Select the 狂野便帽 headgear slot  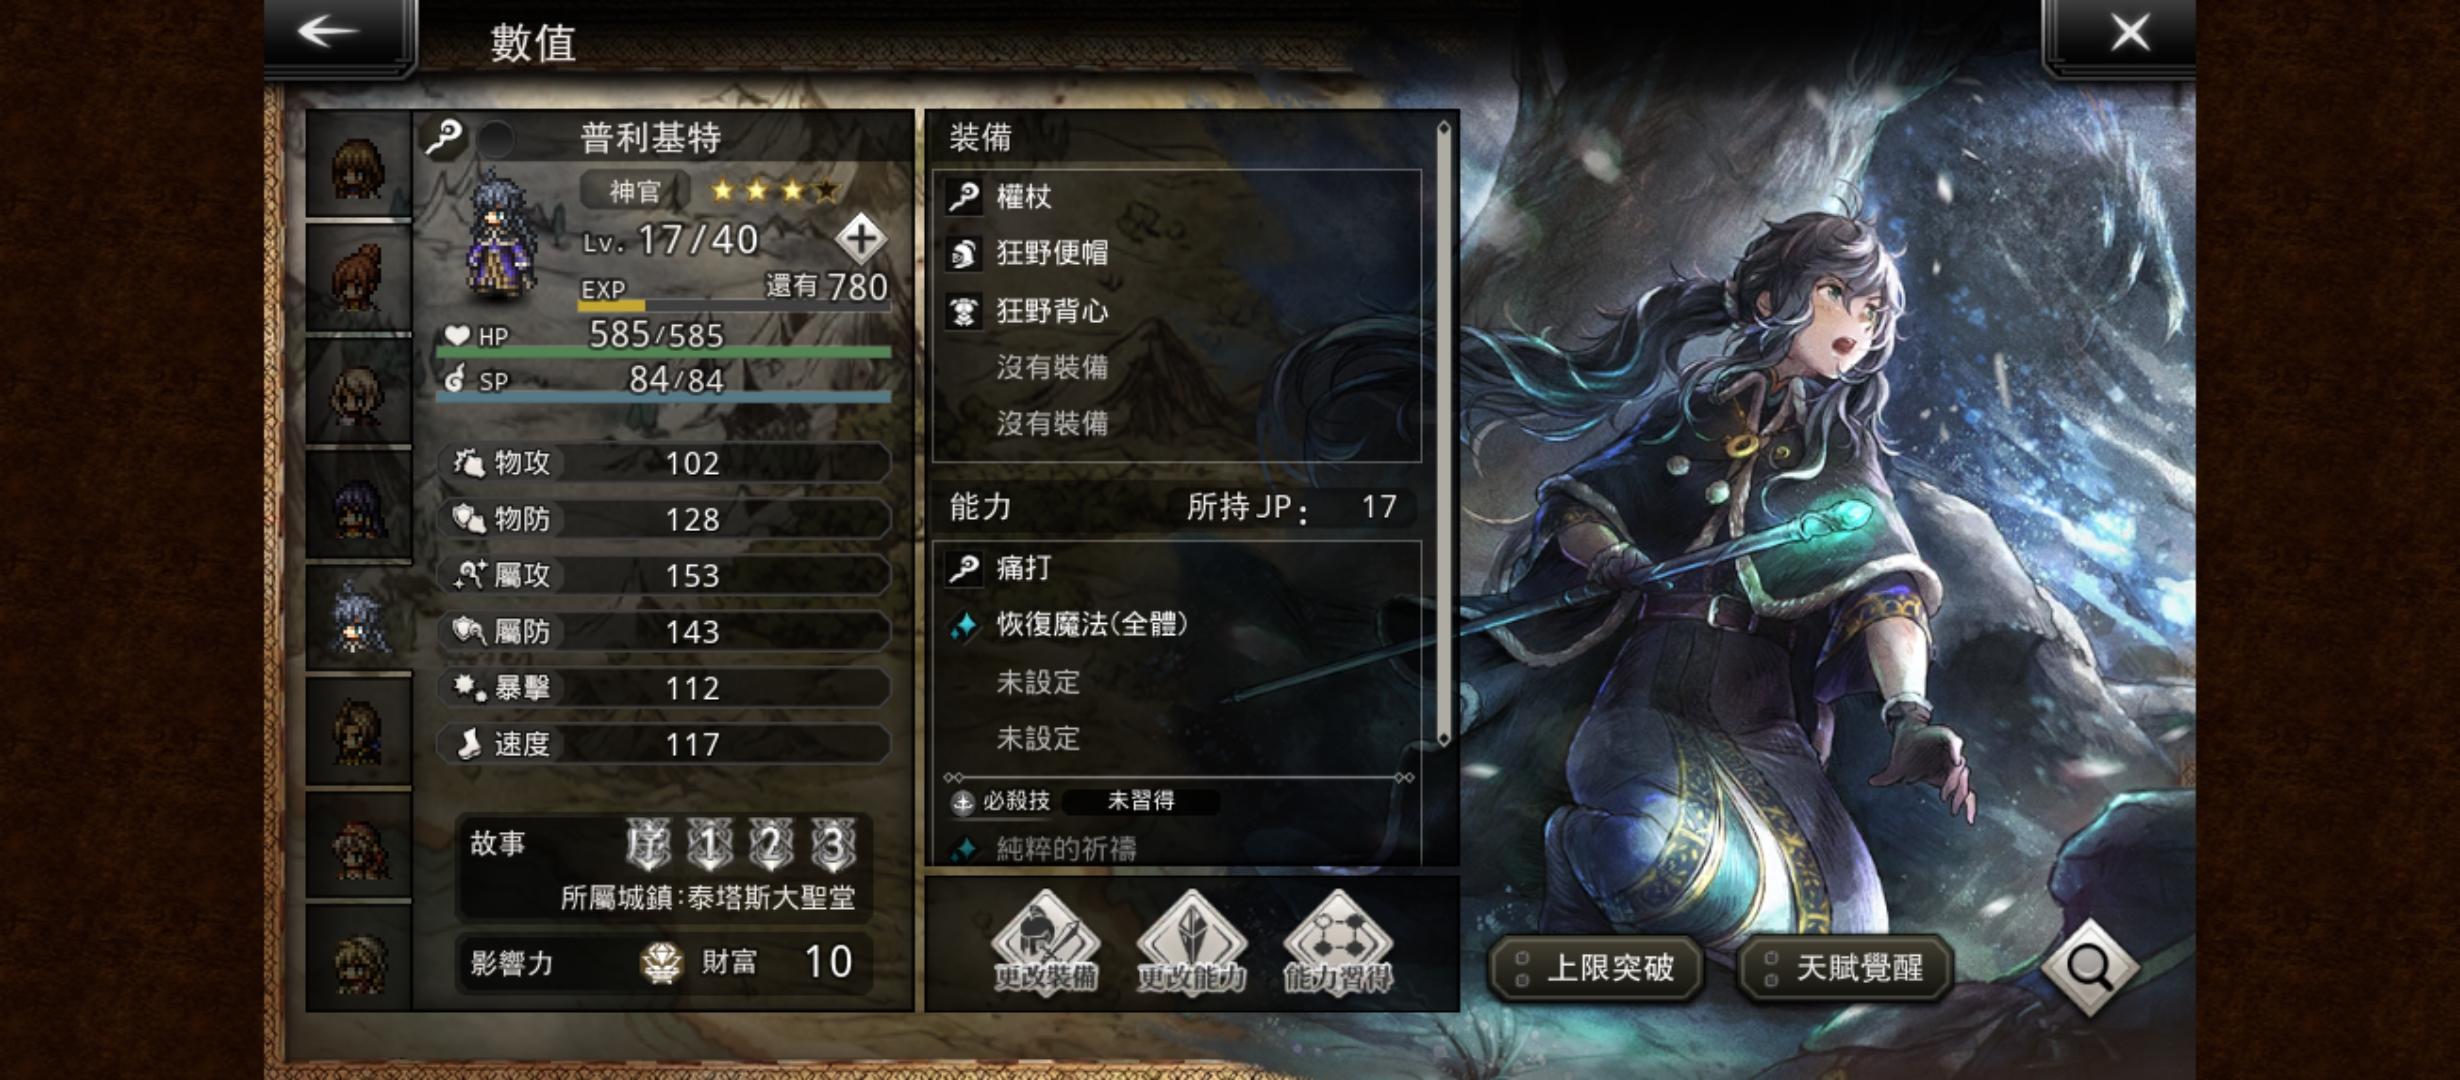pyautogui.click(x=1176, y=253)
